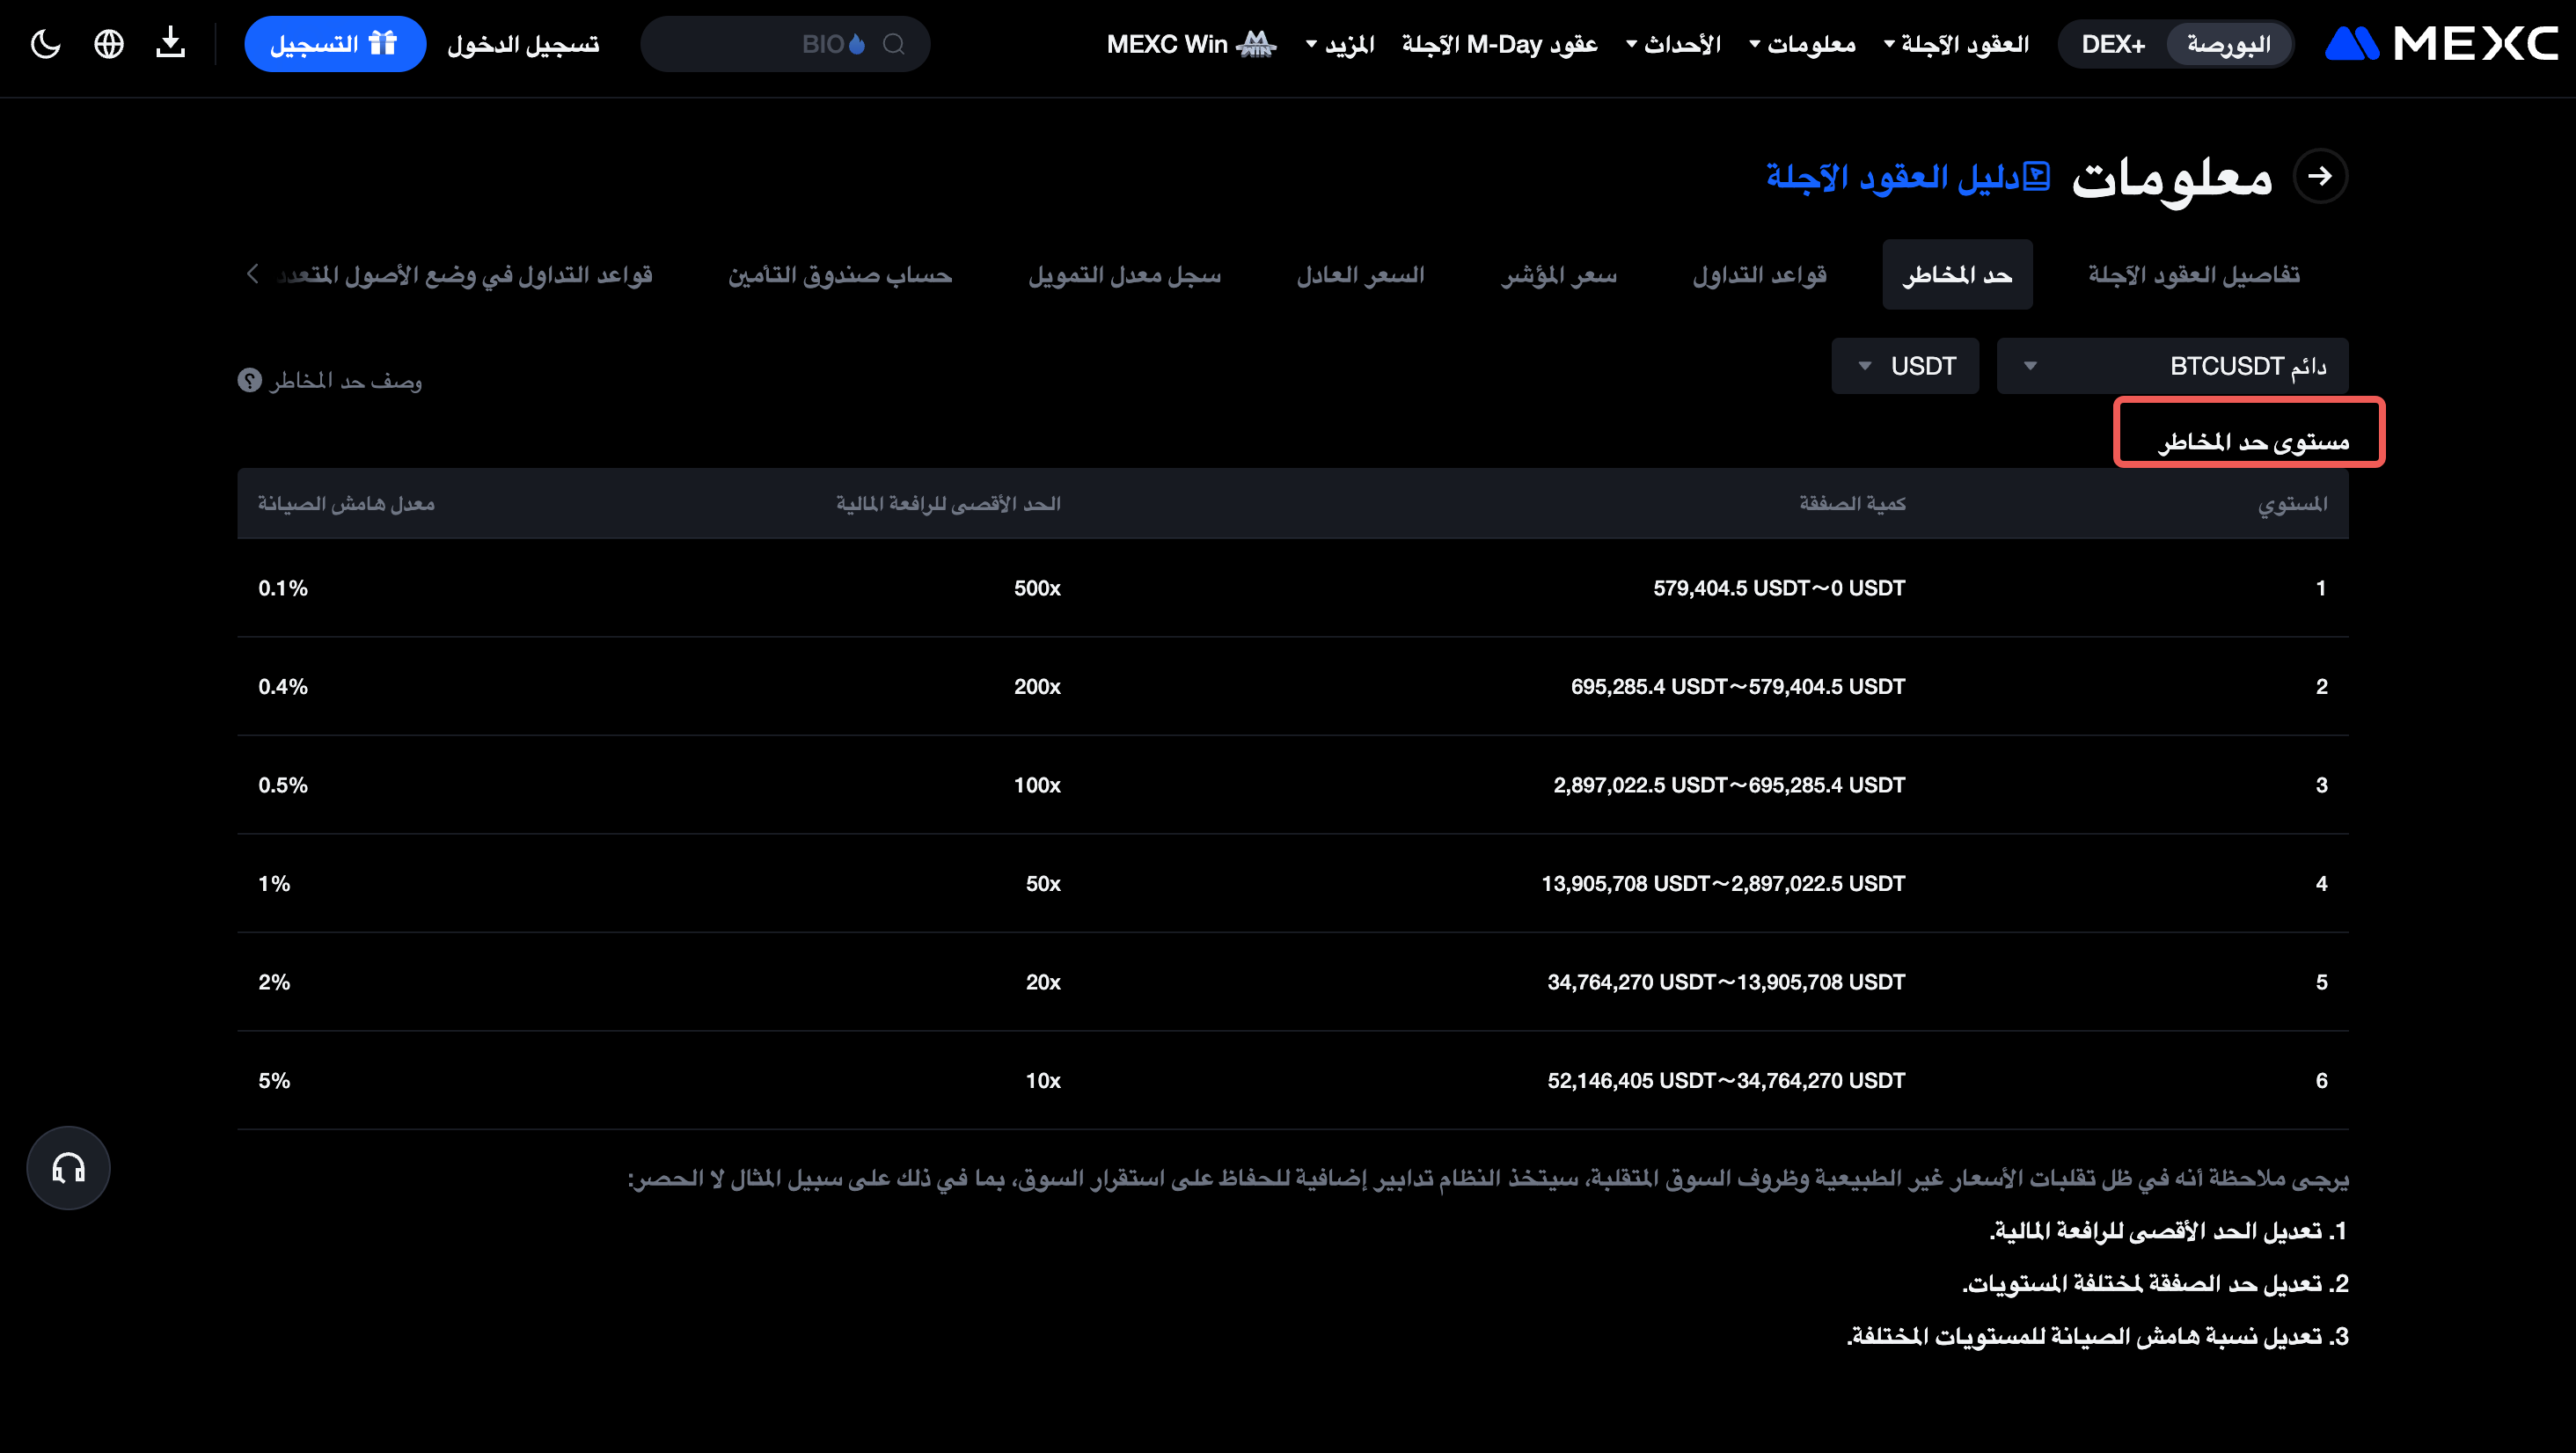The height and width of the screenshot is (1453, 2576).
Task: Switch to the قواعد التداول tab
Action: tap(1759, 274)
